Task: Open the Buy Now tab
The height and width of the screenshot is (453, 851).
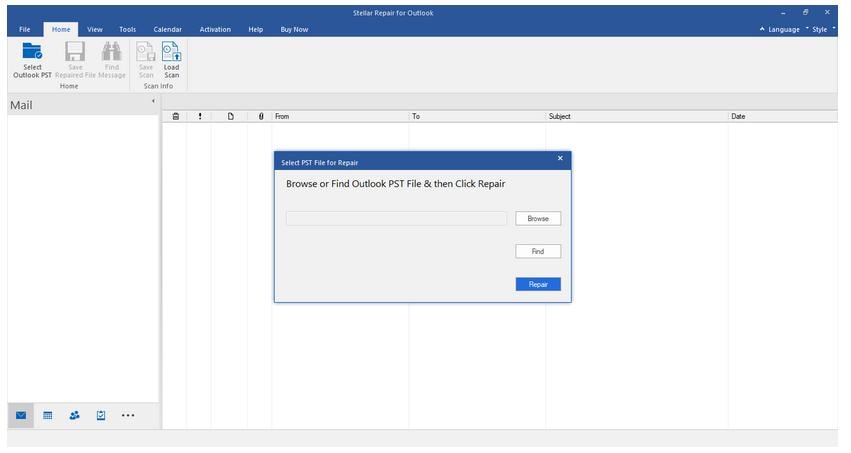Action: (294, 29)
